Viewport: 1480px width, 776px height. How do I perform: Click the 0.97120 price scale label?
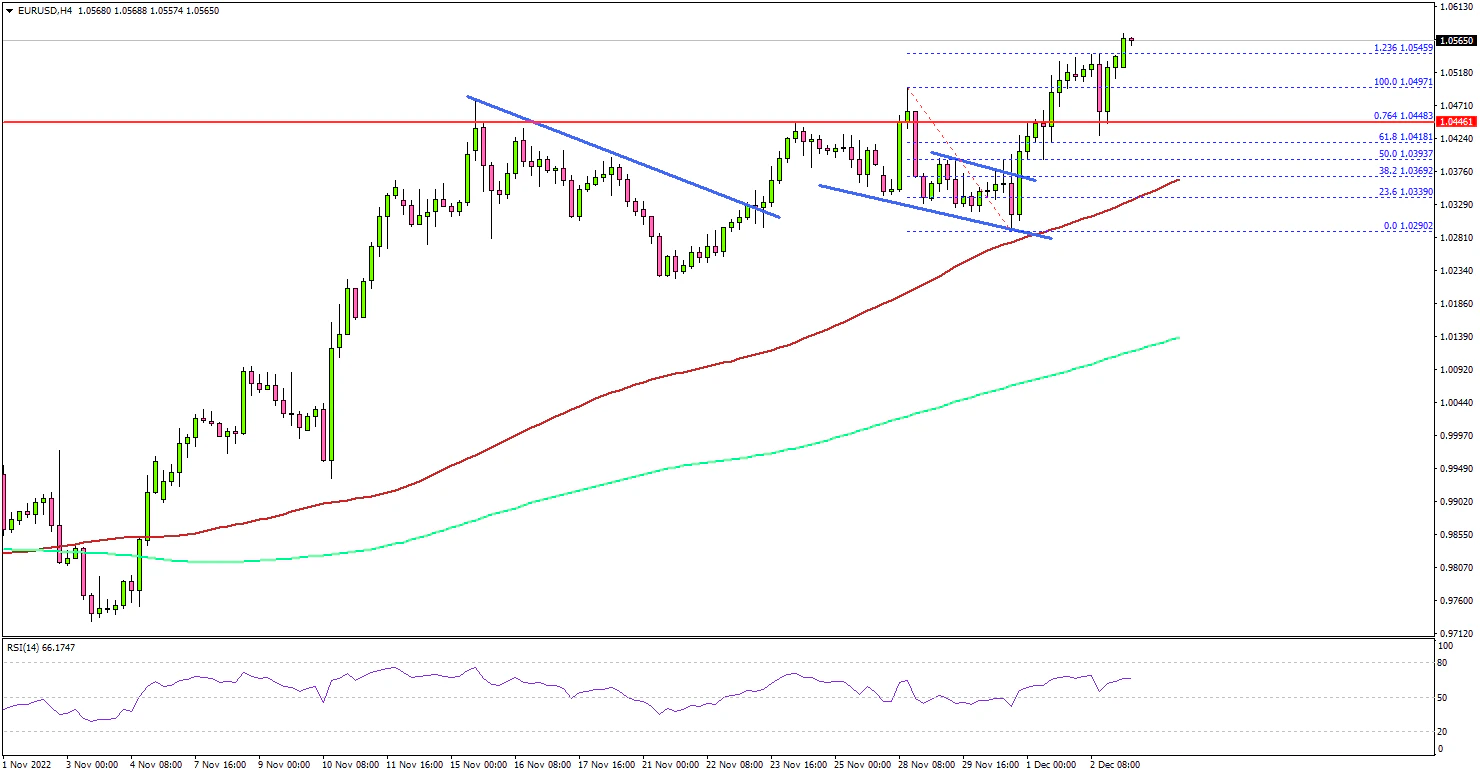pos(1456,634)
